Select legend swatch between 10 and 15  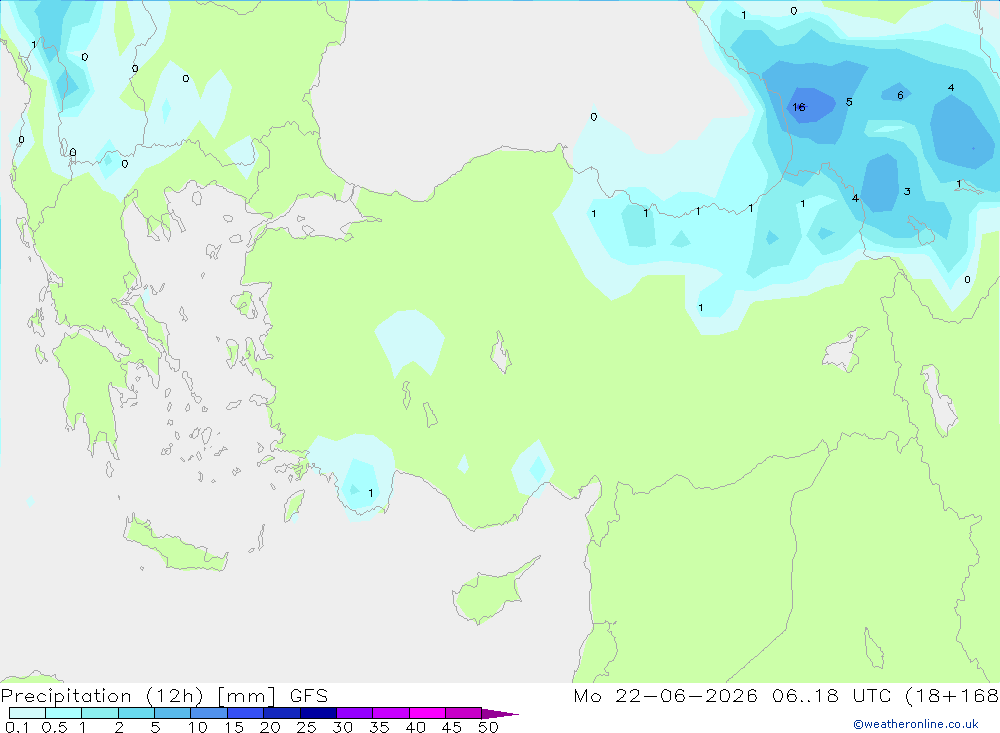[x=209, y=713]
